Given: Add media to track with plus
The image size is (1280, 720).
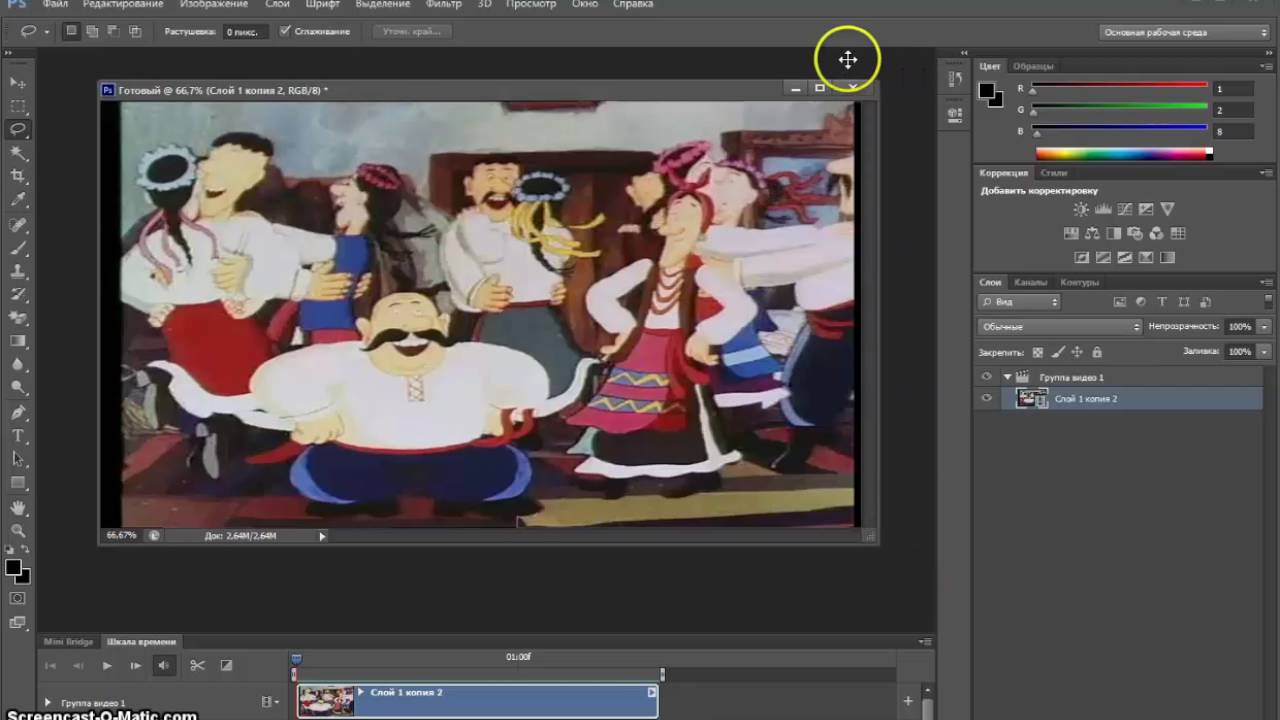Looking at the screenshot, I should (908, 701).
